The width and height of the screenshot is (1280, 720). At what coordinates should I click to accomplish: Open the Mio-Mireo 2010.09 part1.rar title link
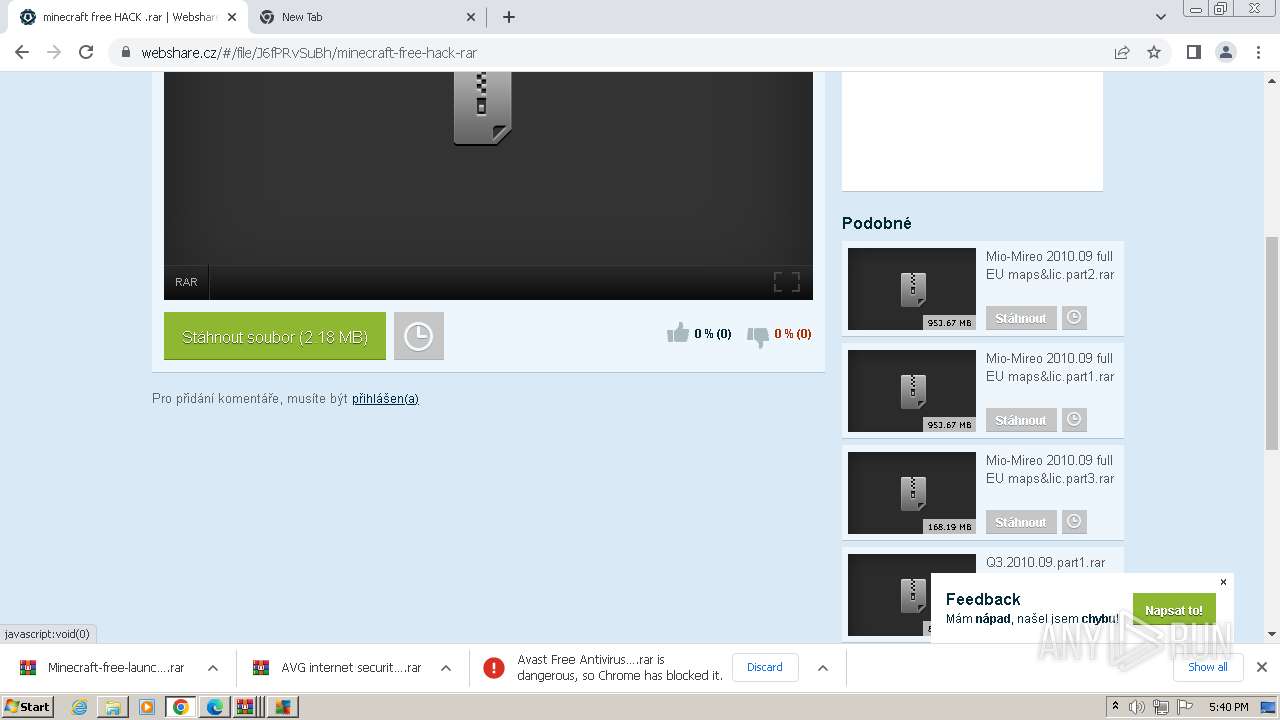1050,368
